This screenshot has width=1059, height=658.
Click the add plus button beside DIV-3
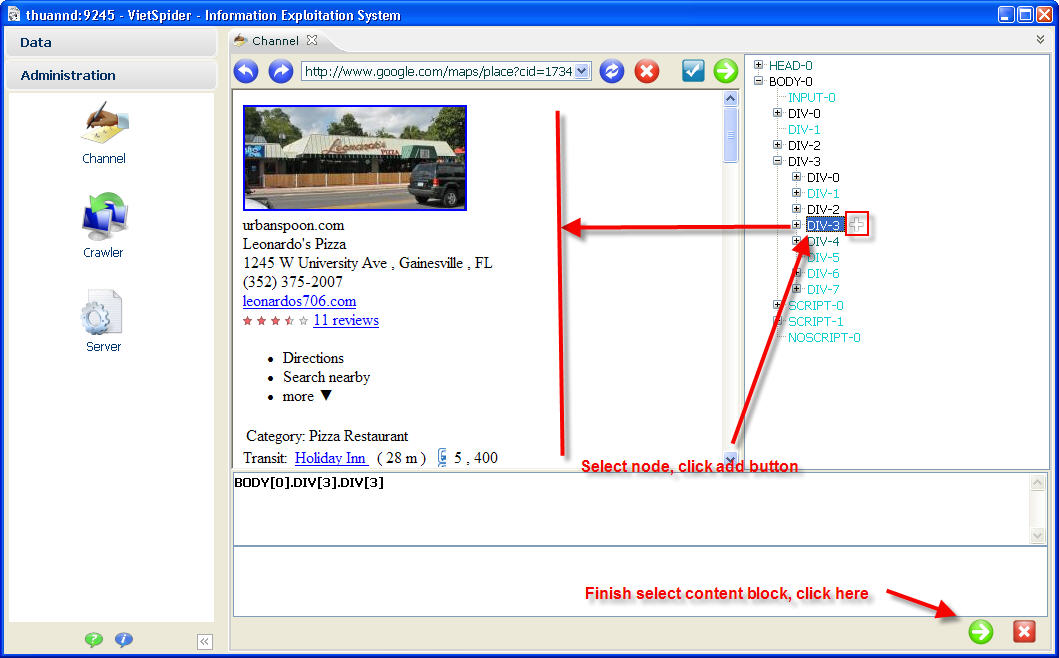pos(857,226)
